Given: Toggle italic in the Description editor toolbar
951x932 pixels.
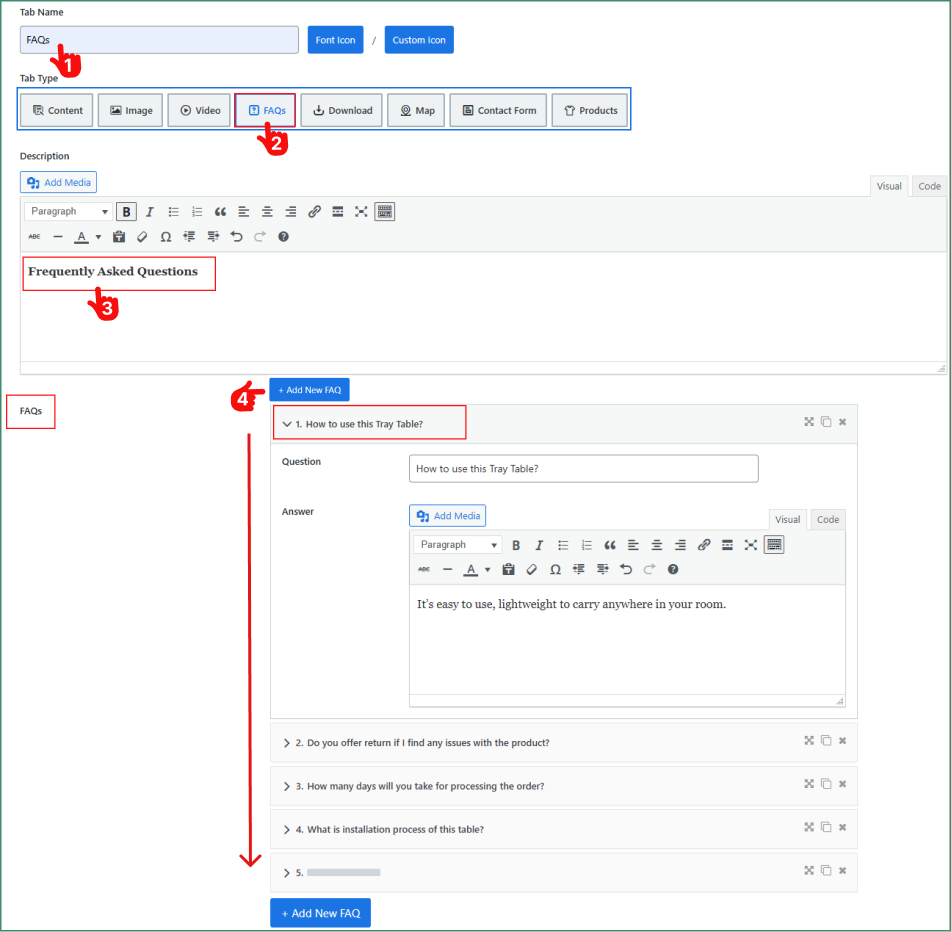Looking at the screenshot, I should click(x=150, y=212).
